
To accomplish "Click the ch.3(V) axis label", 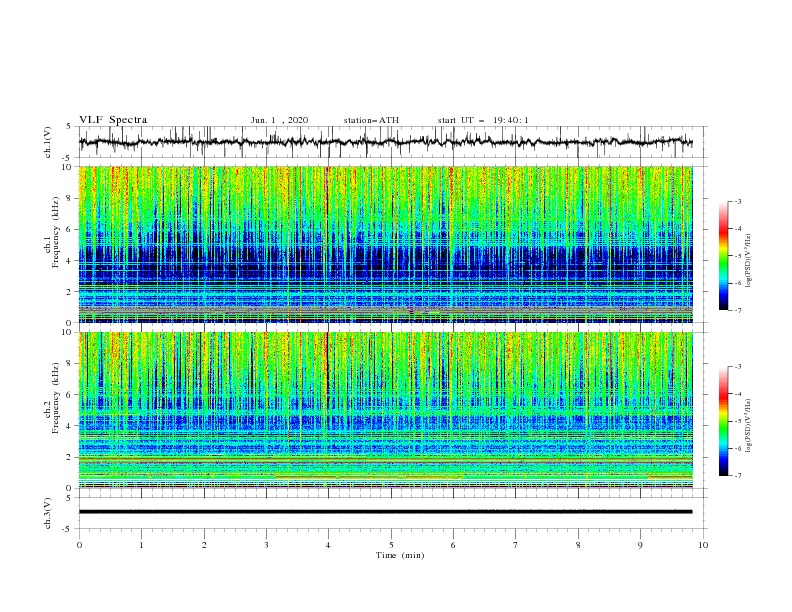I will 47,513.
